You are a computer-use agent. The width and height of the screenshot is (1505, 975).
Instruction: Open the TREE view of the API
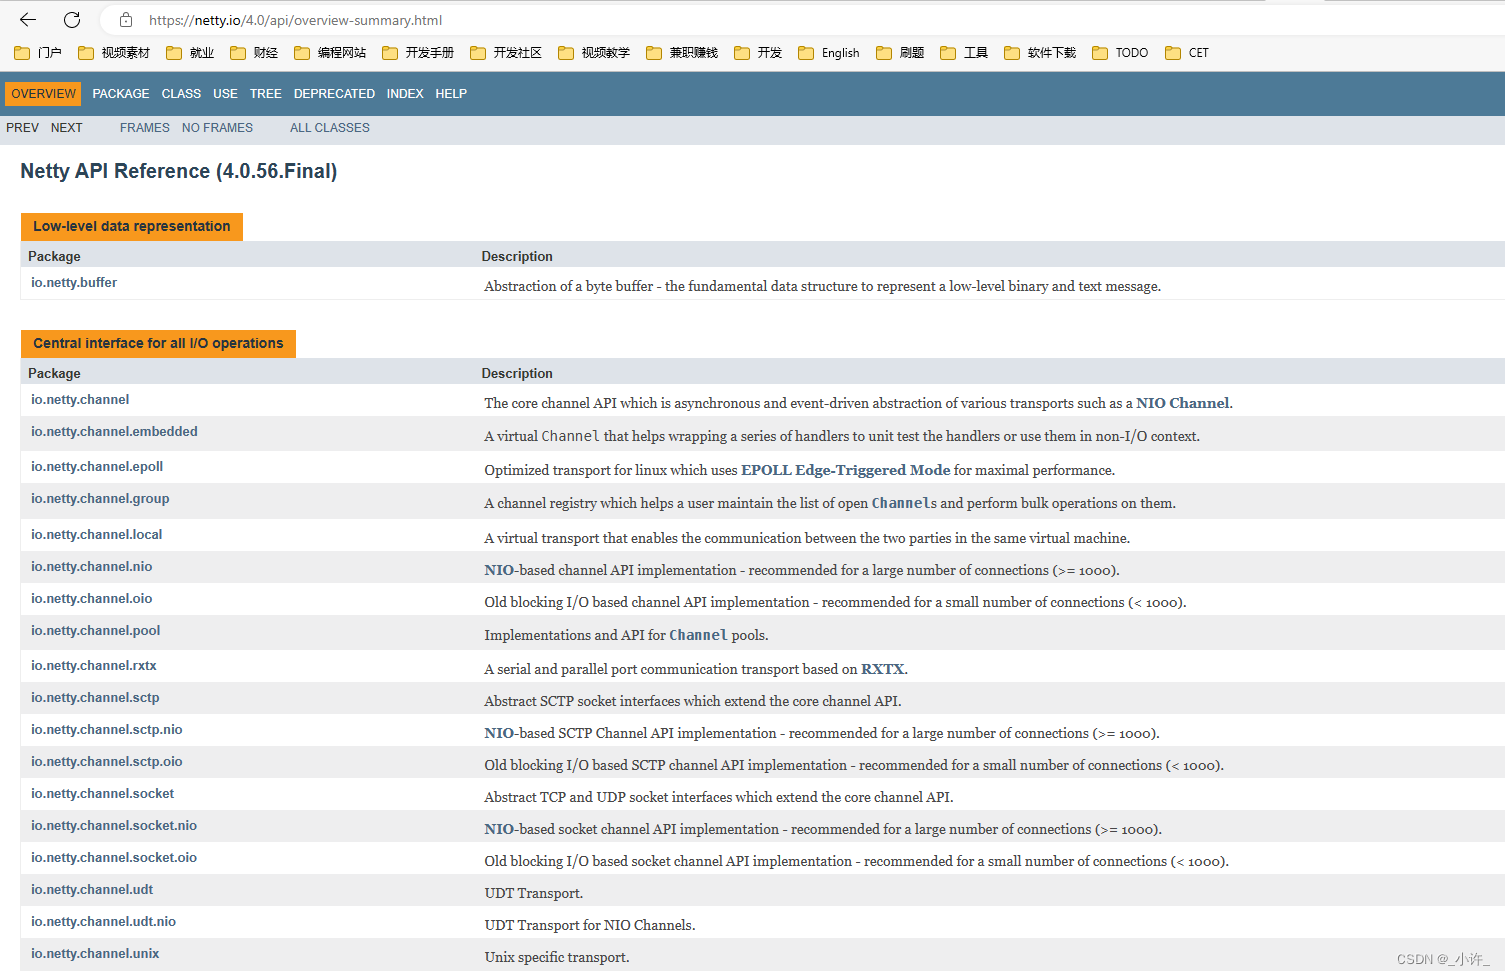pyautogui.click(x=265, y=93)
